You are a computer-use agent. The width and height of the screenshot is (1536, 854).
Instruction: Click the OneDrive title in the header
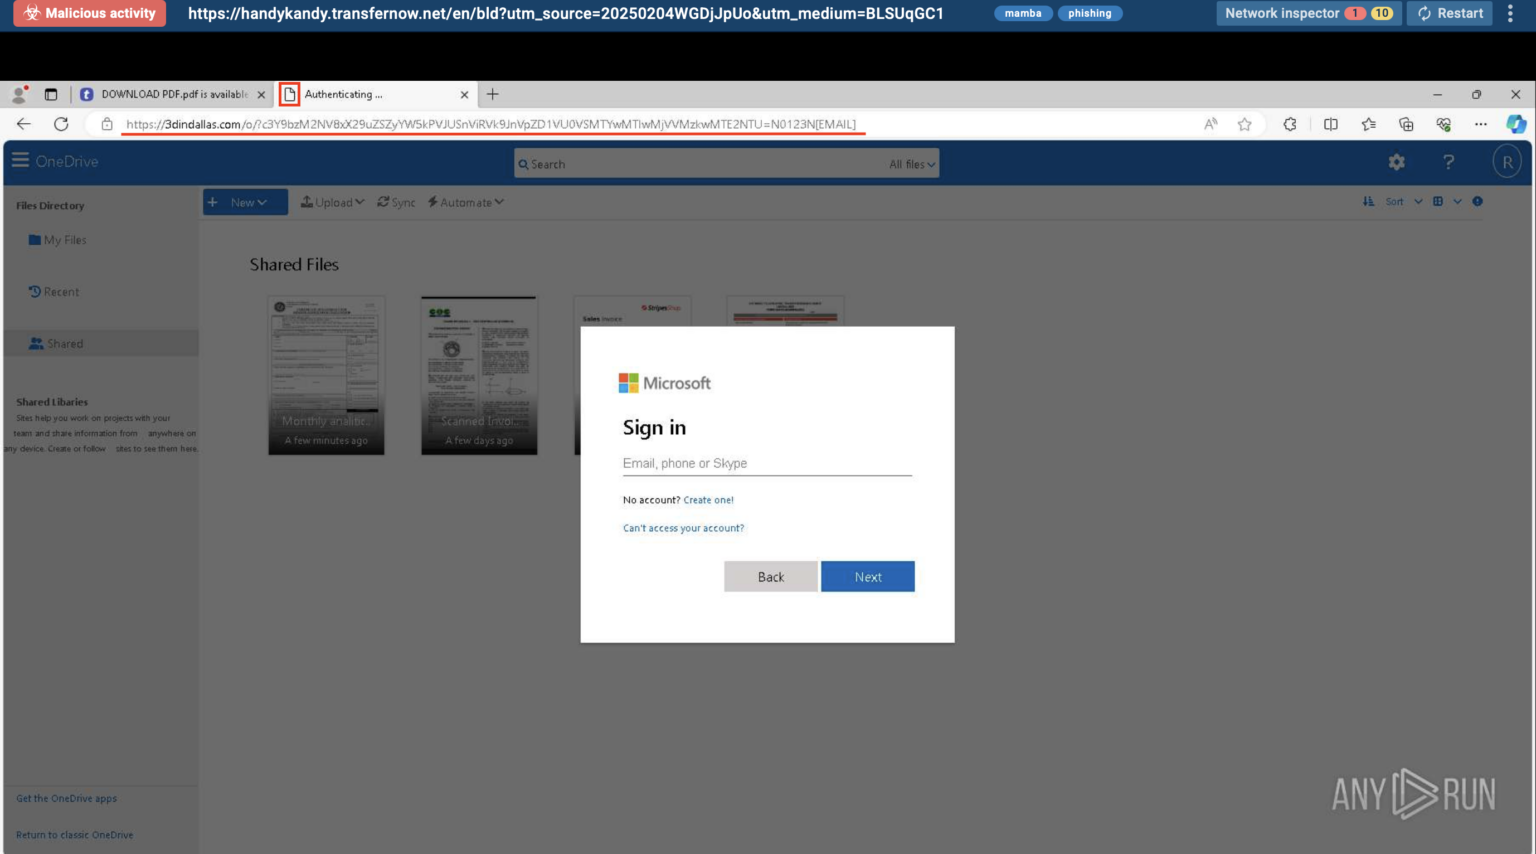pyautogui.click(x=67, y=161)
